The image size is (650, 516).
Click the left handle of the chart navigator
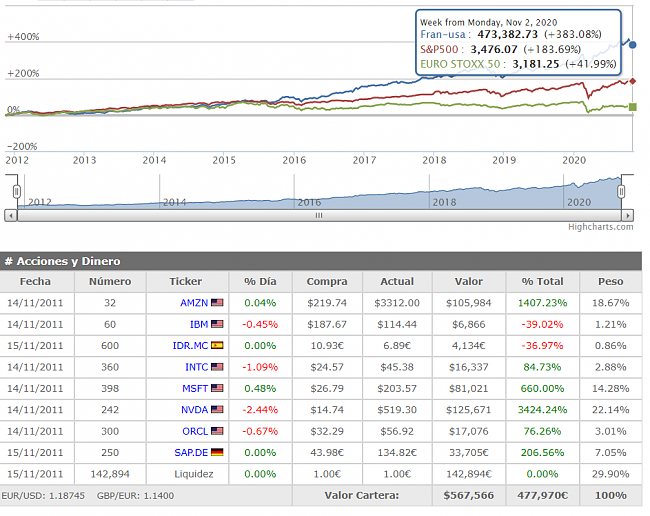click(x=15, y=190)
